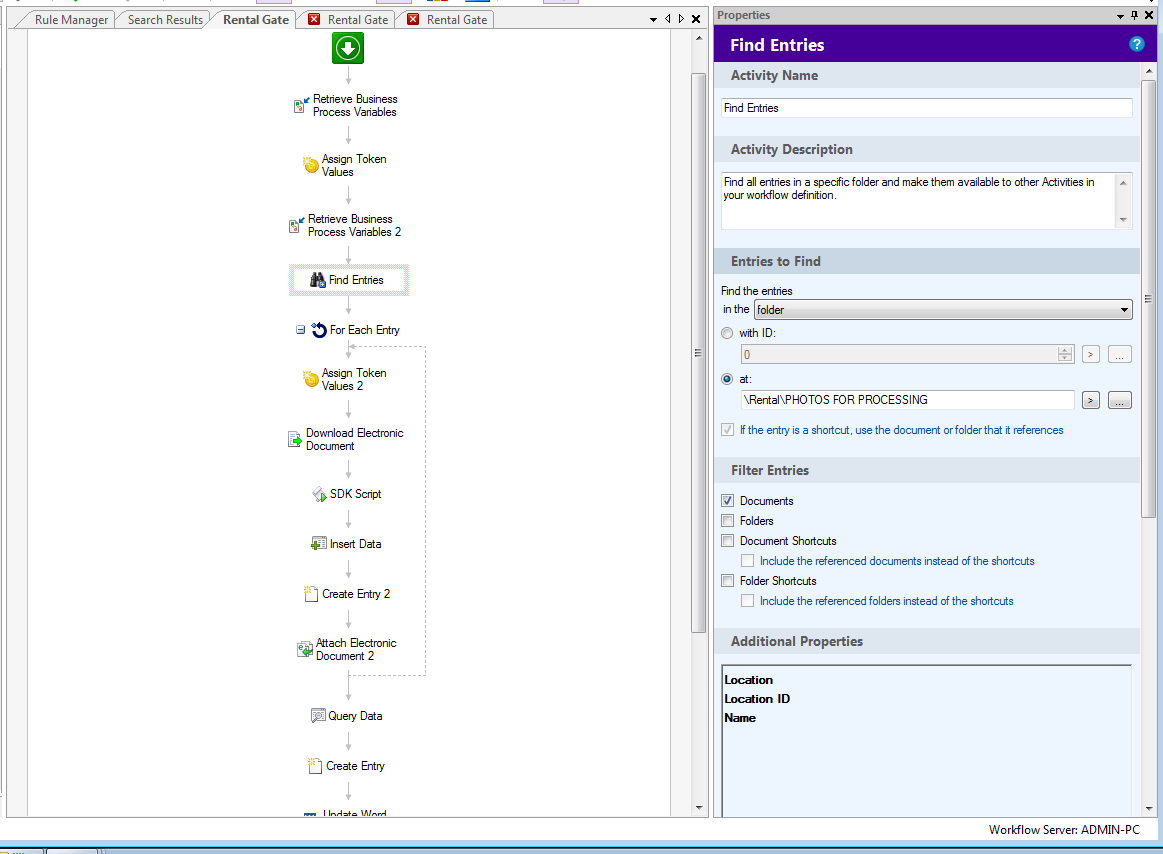Select Retrieve Business Process Variables 2 icon

(x=296, y=225)
